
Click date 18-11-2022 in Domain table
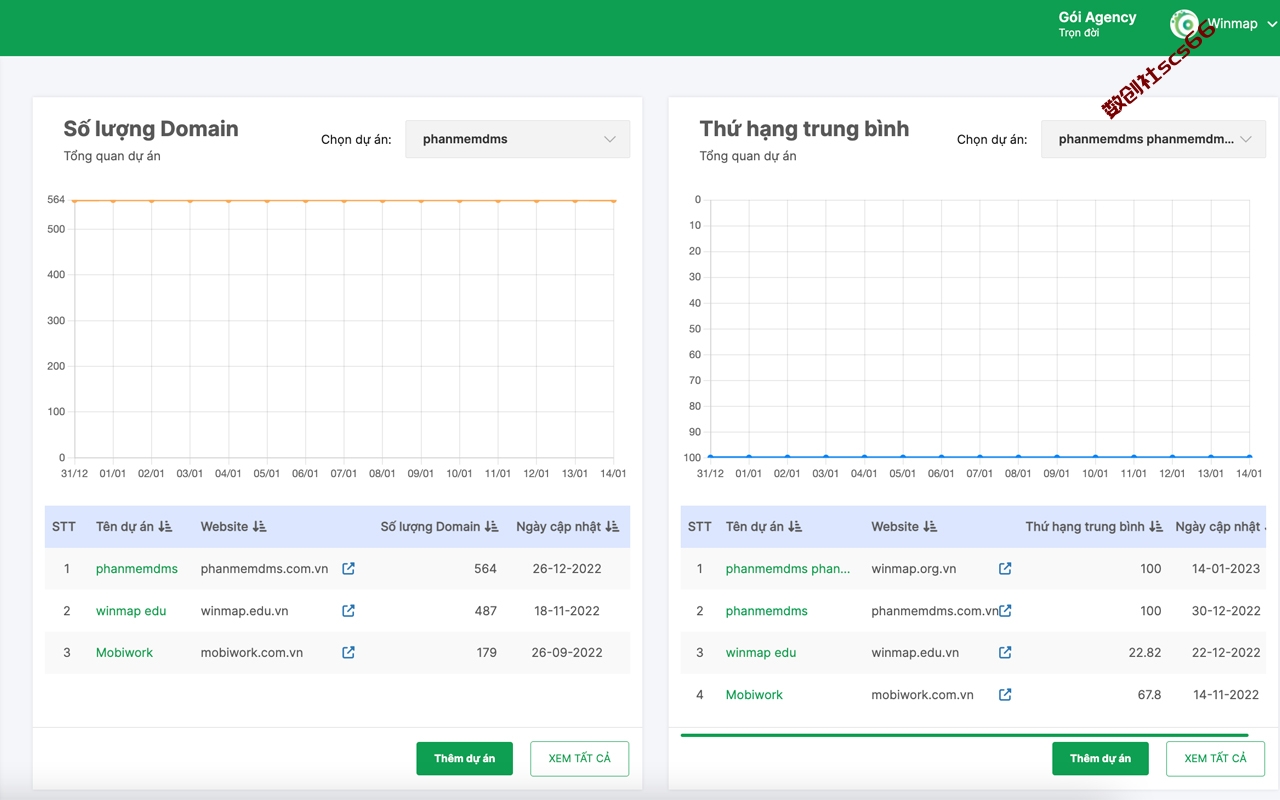(566, 610)
